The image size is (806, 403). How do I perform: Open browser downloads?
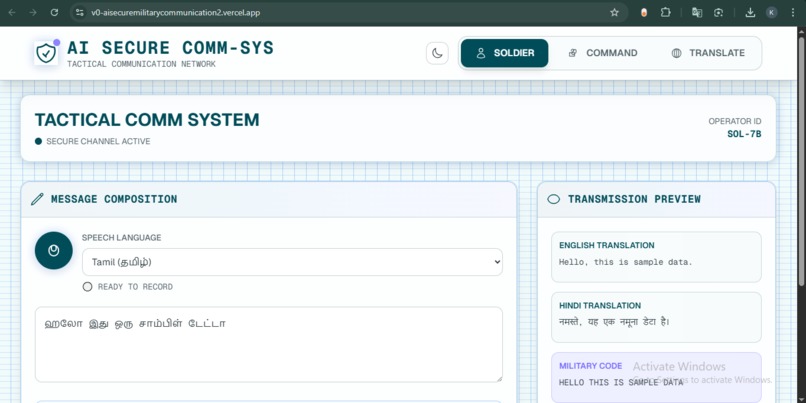(750, 12)
